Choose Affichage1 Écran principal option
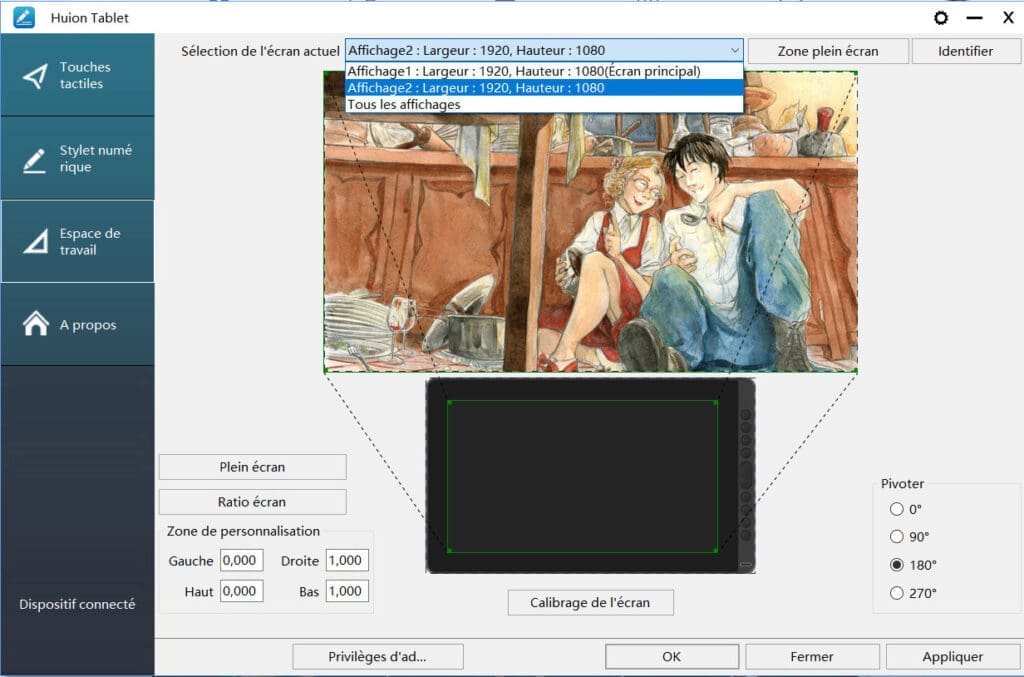1024x677 pixels. (x=544, y=71)
